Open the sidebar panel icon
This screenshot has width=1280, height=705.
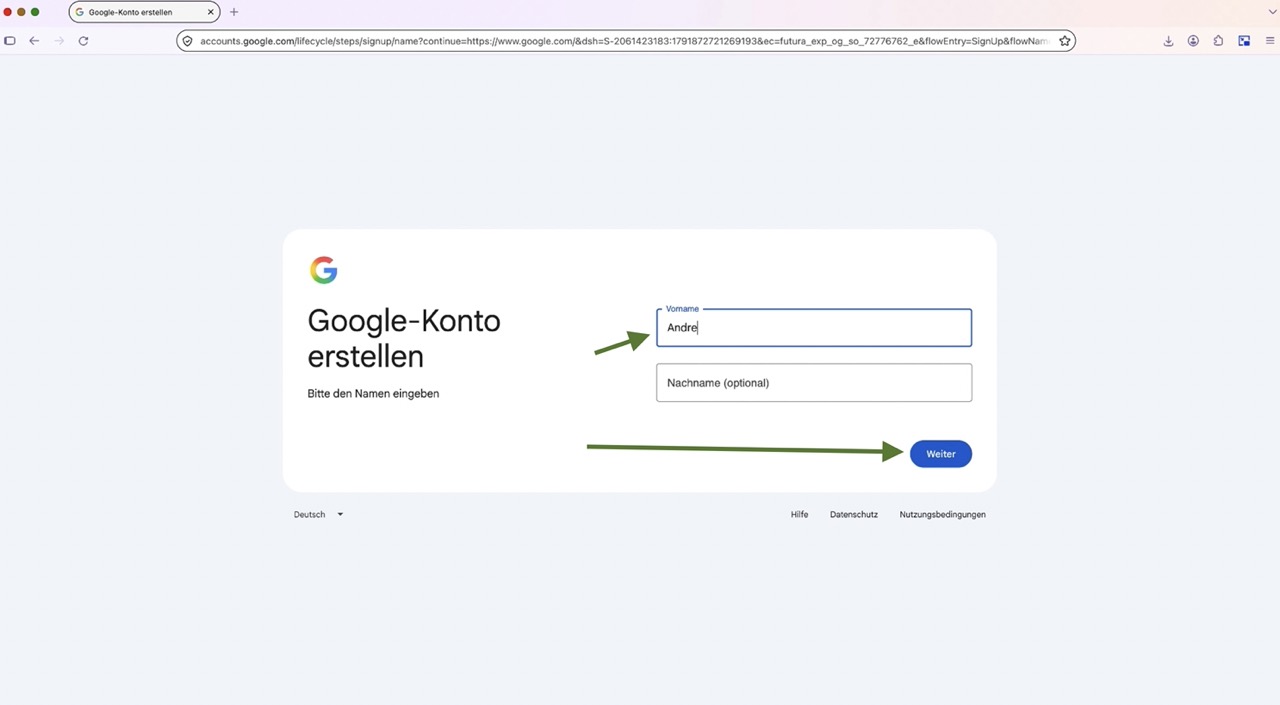(10, 41)
